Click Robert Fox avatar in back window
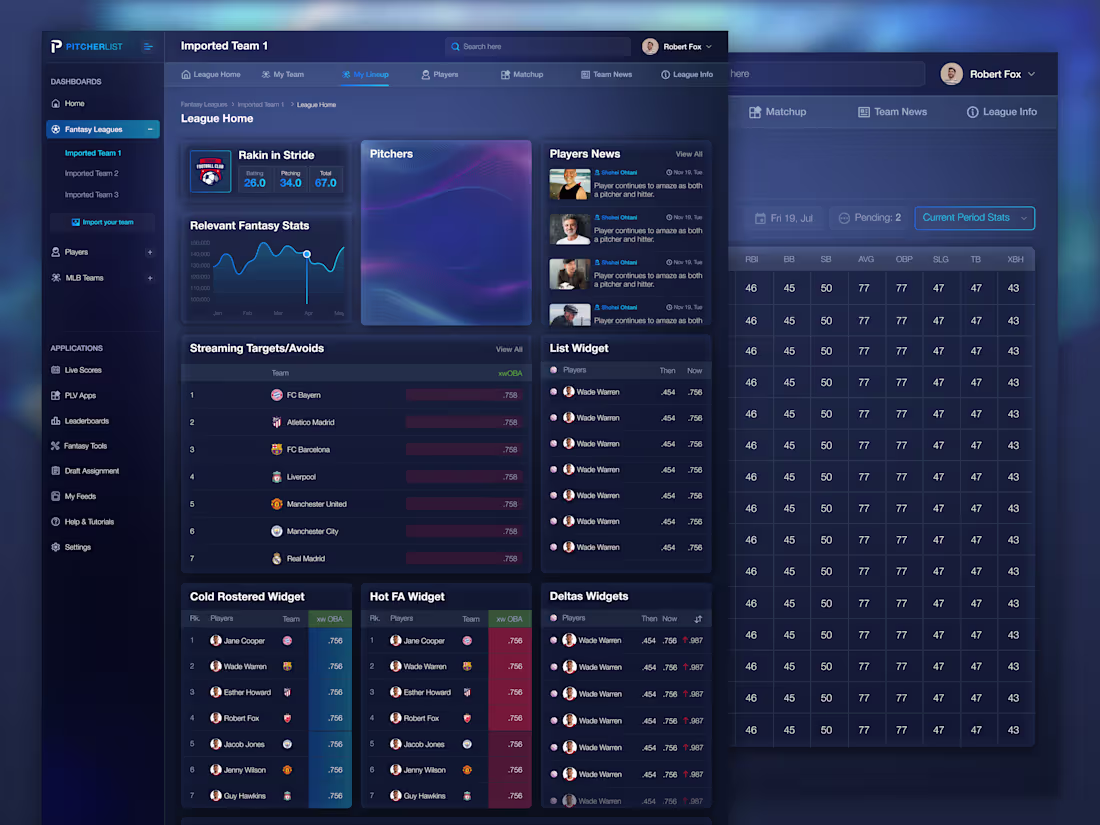Viewport: 1100px width, 825px height. tap(951, 74)
